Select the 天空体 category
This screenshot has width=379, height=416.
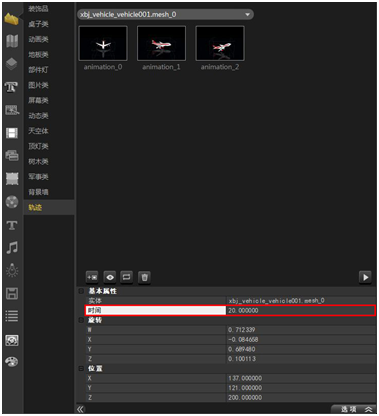coord(38,131)
